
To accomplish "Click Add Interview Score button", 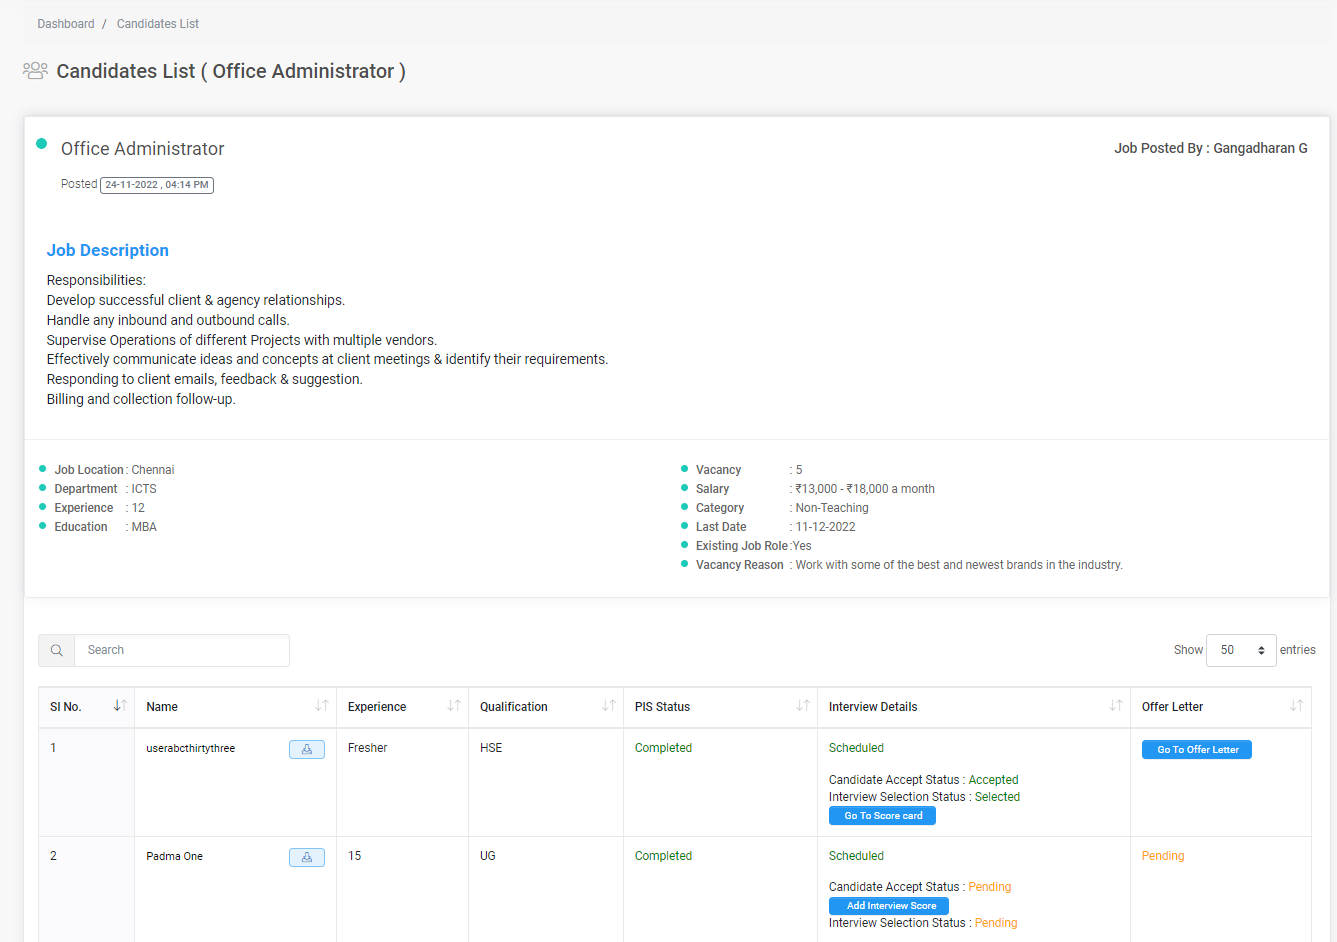I will coord(889,906).
